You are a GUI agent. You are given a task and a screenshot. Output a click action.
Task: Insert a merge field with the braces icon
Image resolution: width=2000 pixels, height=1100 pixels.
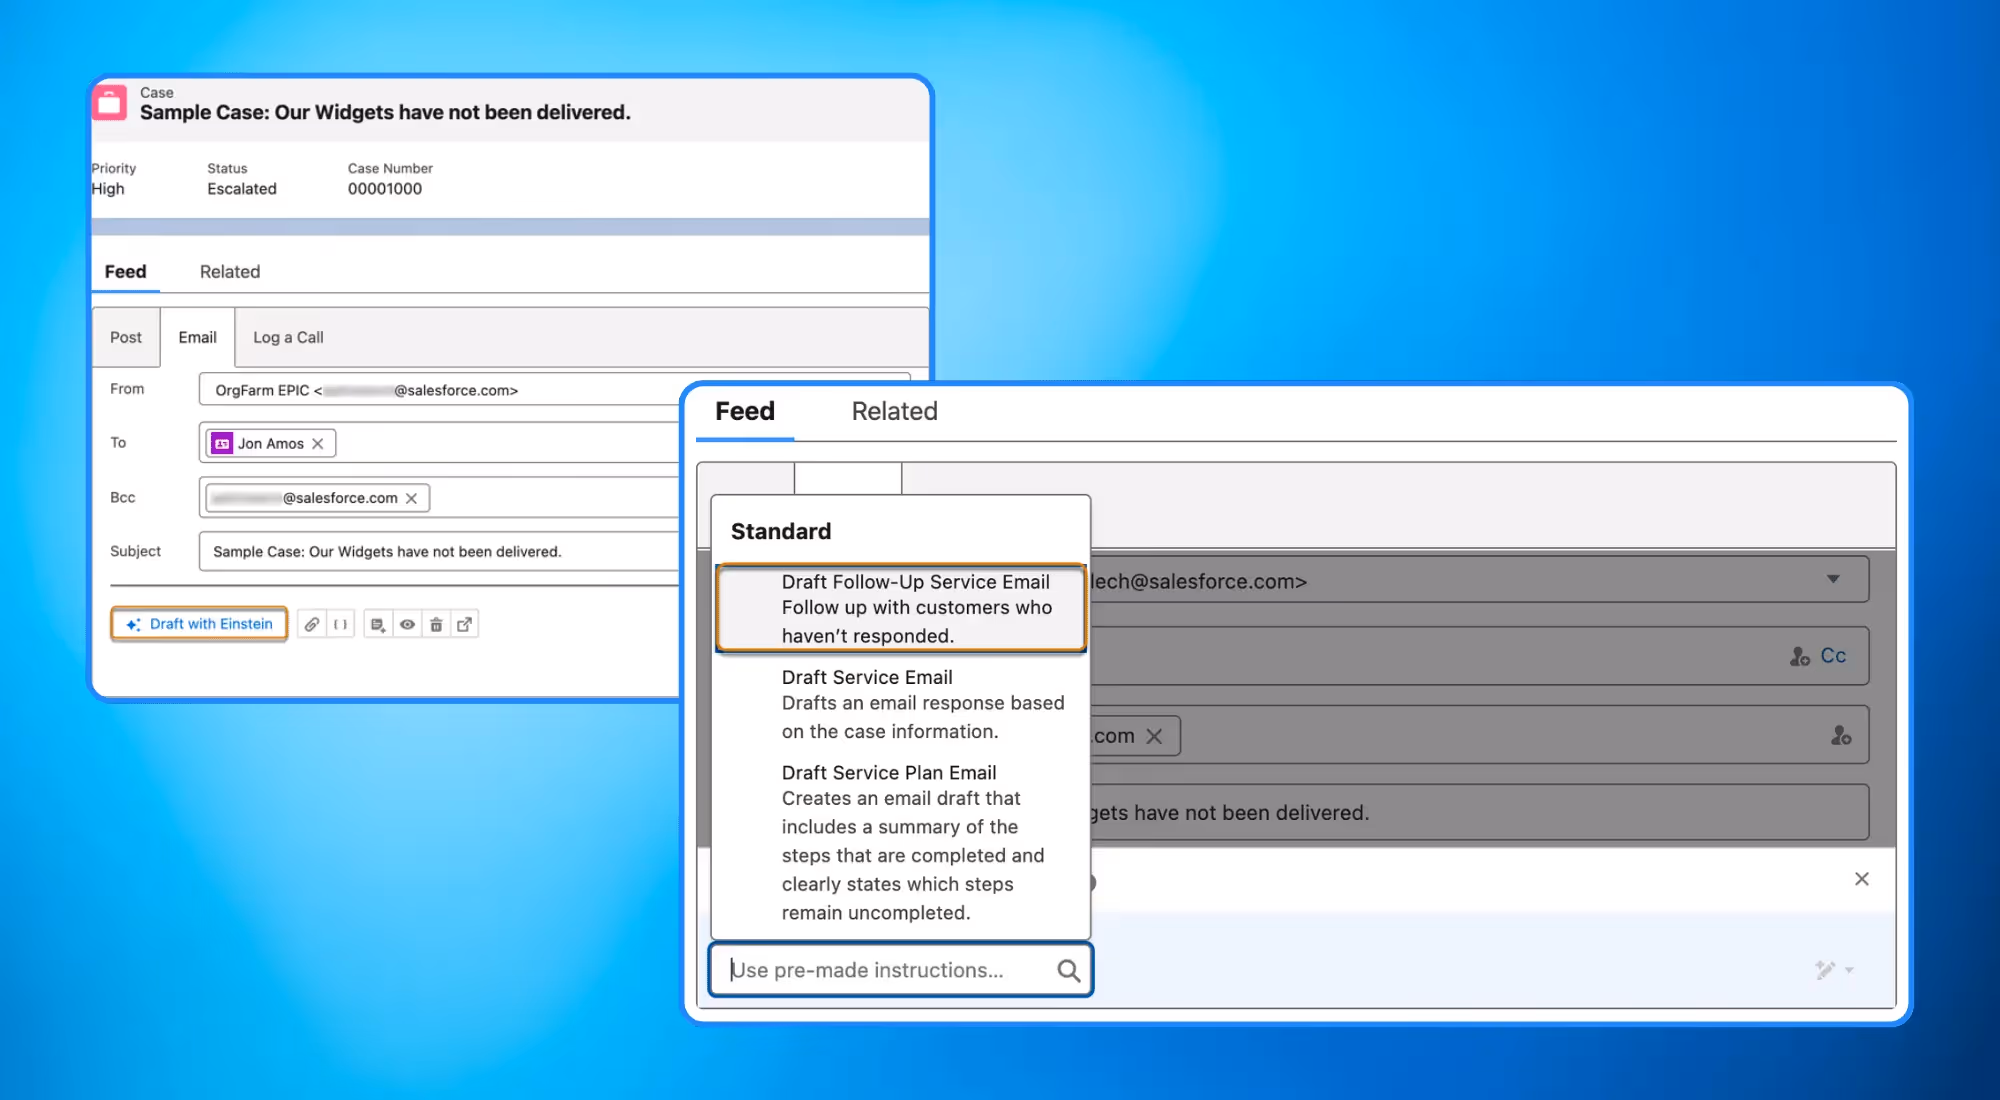coord(340,624)
